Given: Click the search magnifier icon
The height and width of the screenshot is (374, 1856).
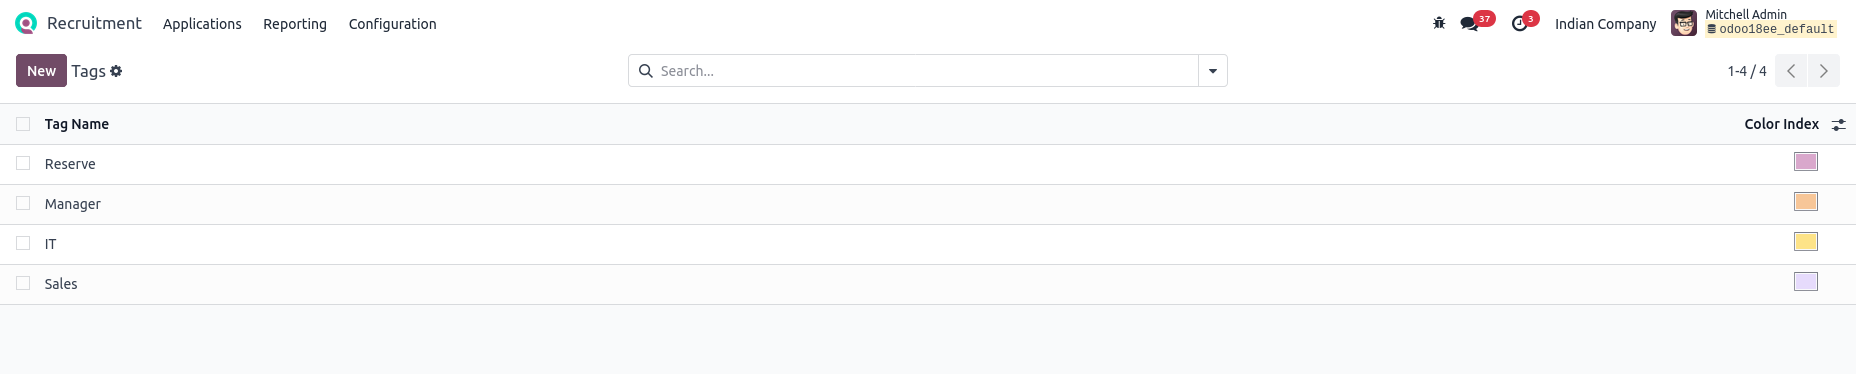Looking at the screenshot, I should point(646,71).
